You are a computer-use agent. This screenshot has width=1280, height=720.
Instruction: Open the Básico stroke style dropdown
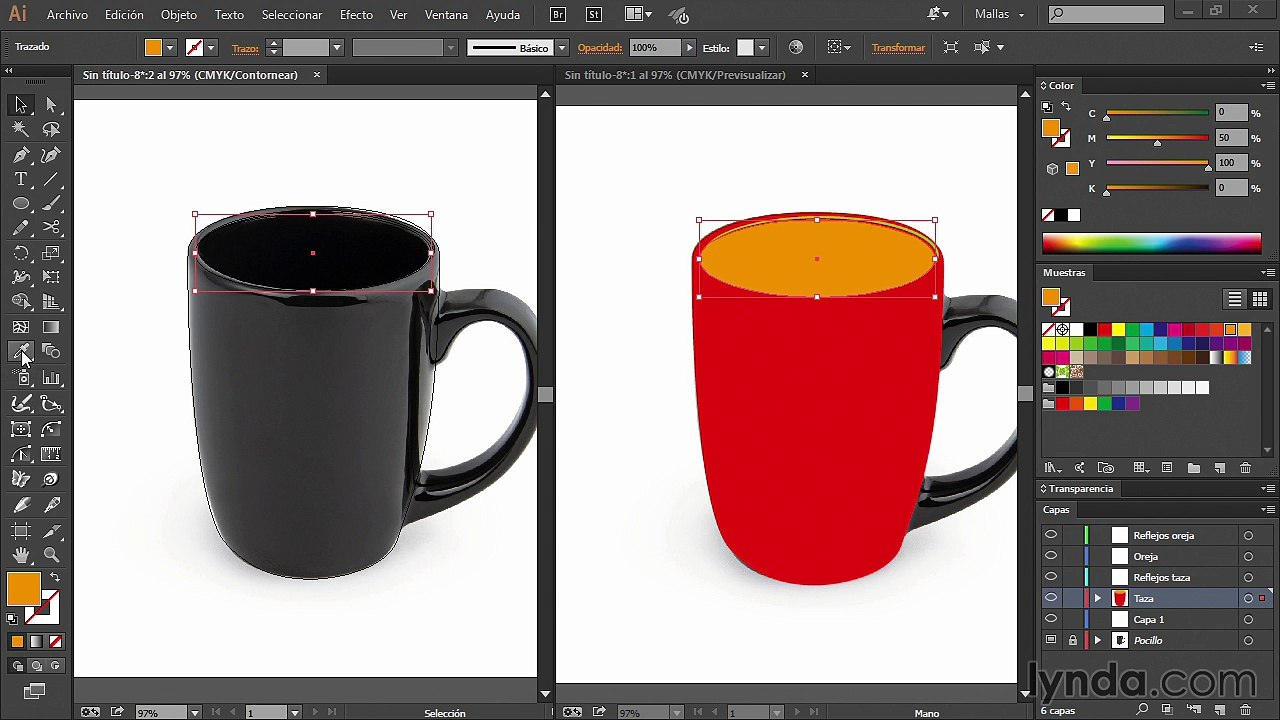[562, 48]
